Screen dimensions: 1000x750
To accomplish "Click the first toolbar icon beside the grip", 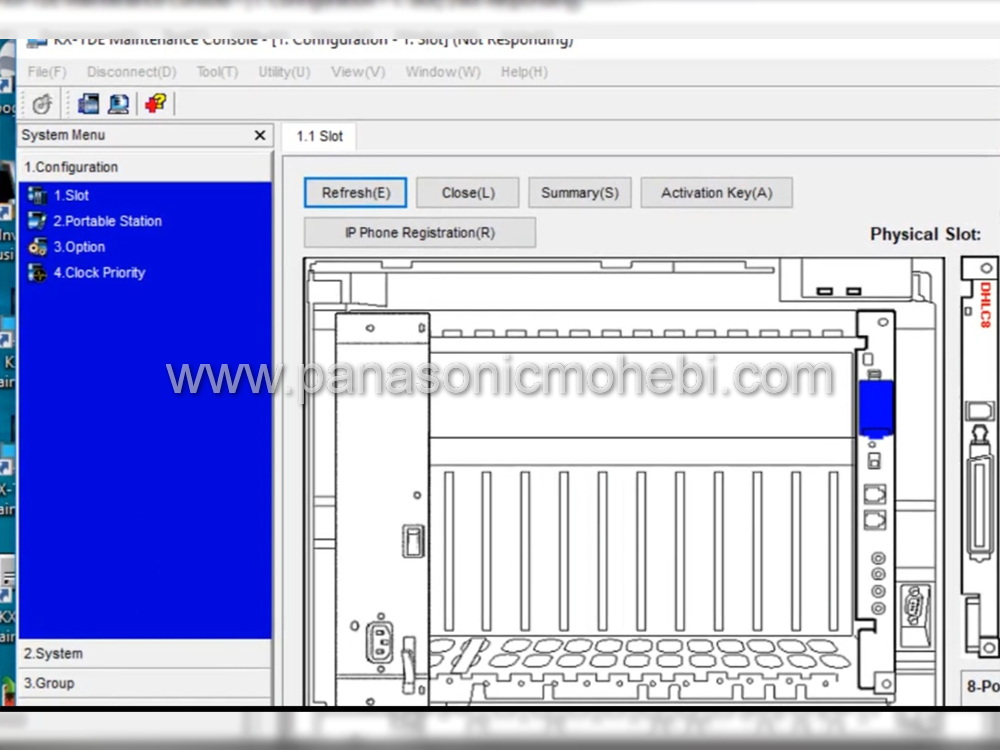I will [x=42, y=104].
